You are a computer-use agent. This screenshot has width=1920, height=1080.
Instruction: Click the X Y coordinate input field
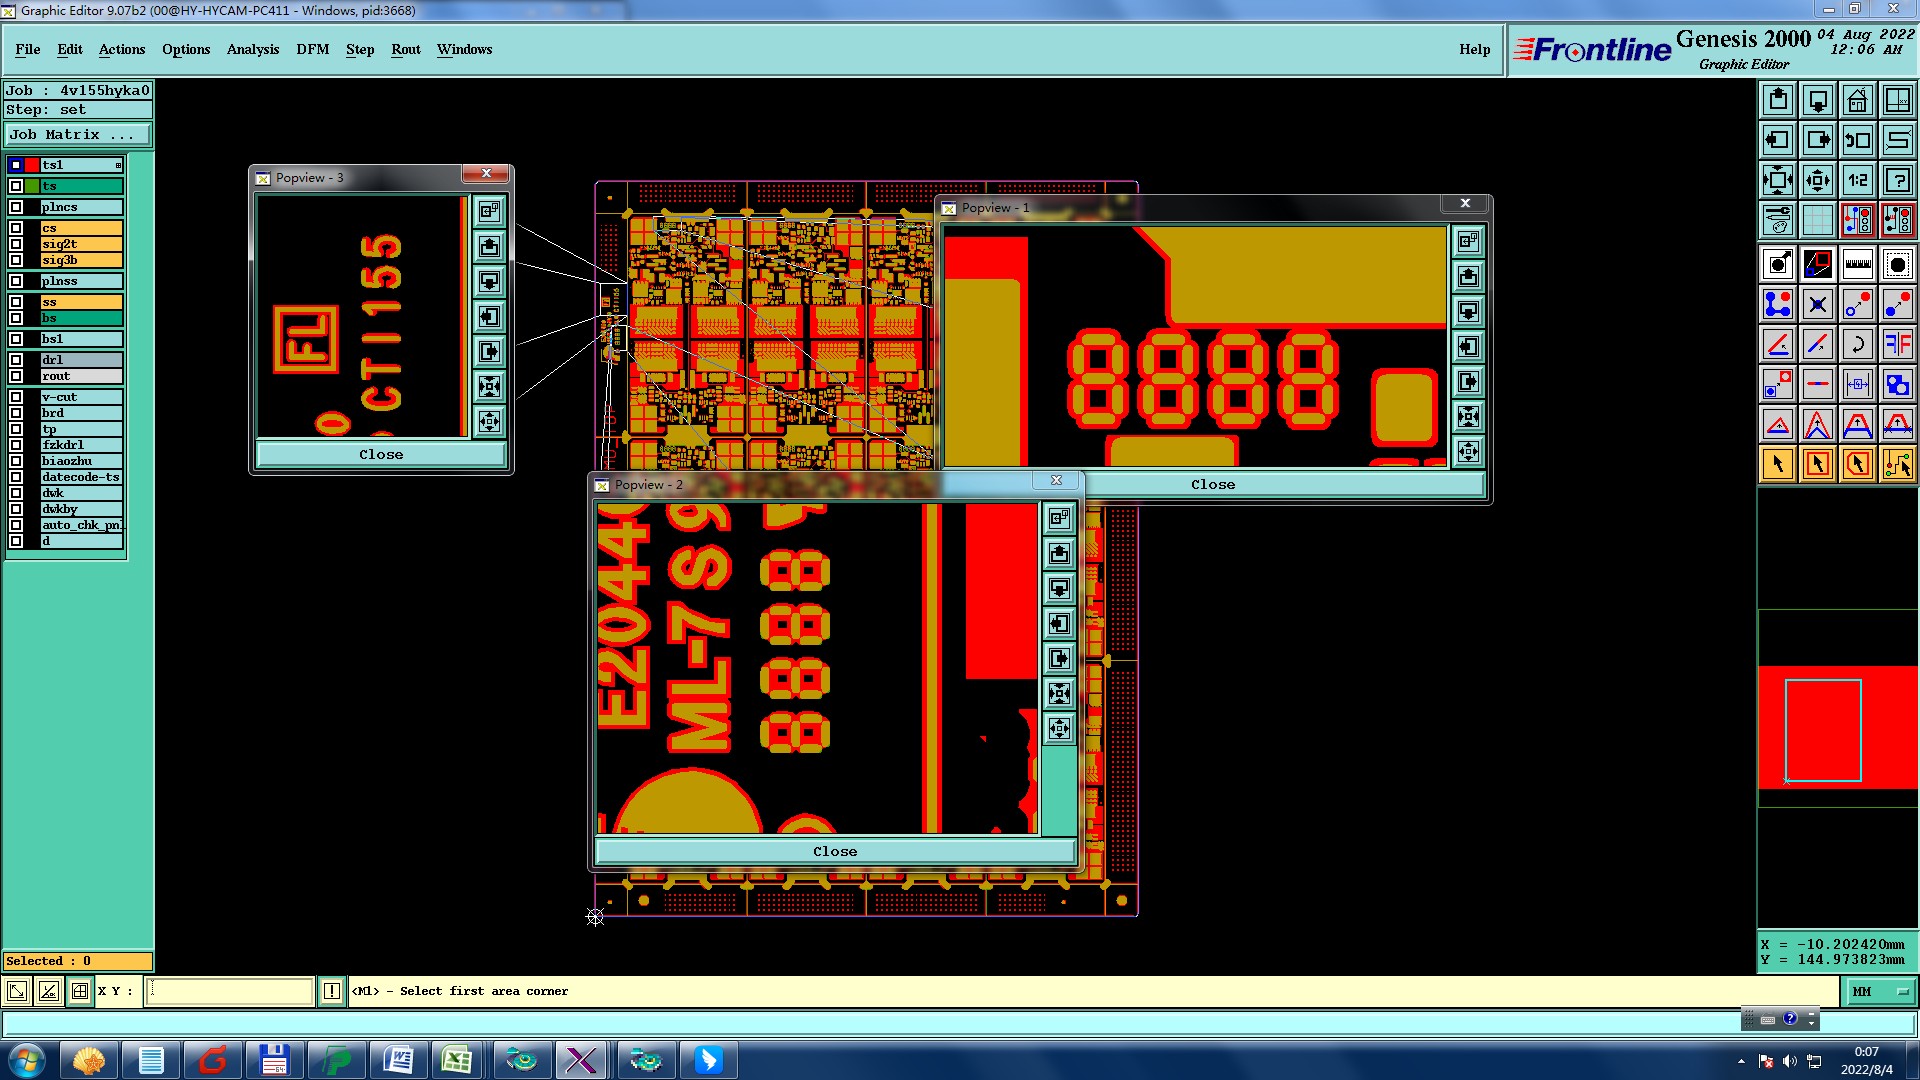click(230, 991)
